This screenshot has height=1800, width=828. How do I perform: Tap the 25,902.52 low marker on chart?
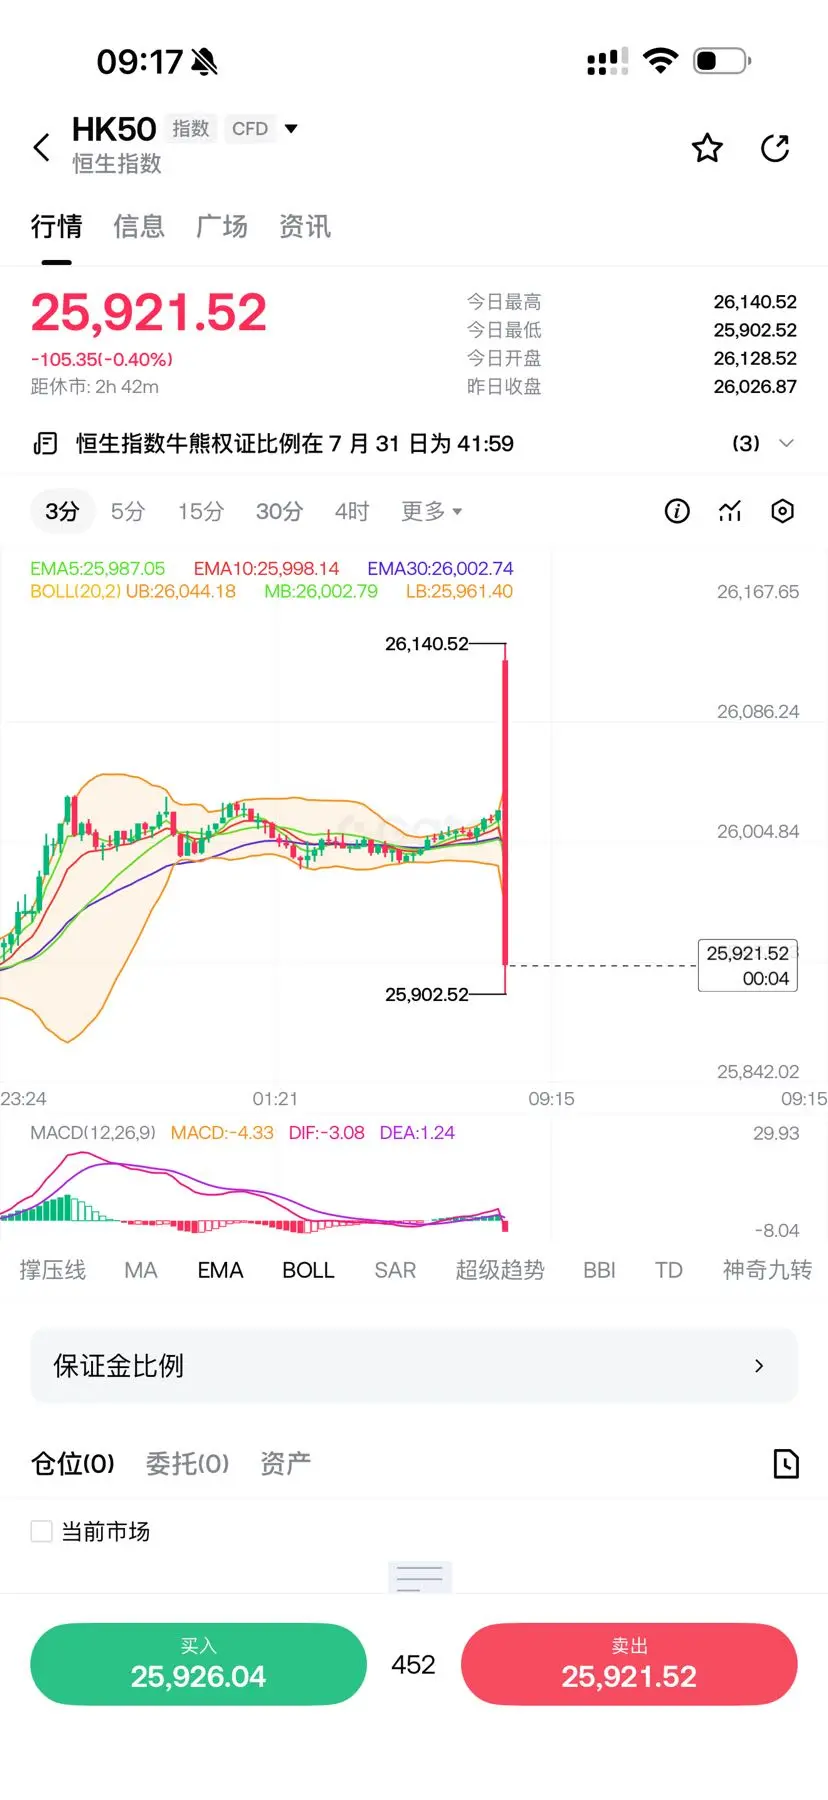(x=427, y=994)
